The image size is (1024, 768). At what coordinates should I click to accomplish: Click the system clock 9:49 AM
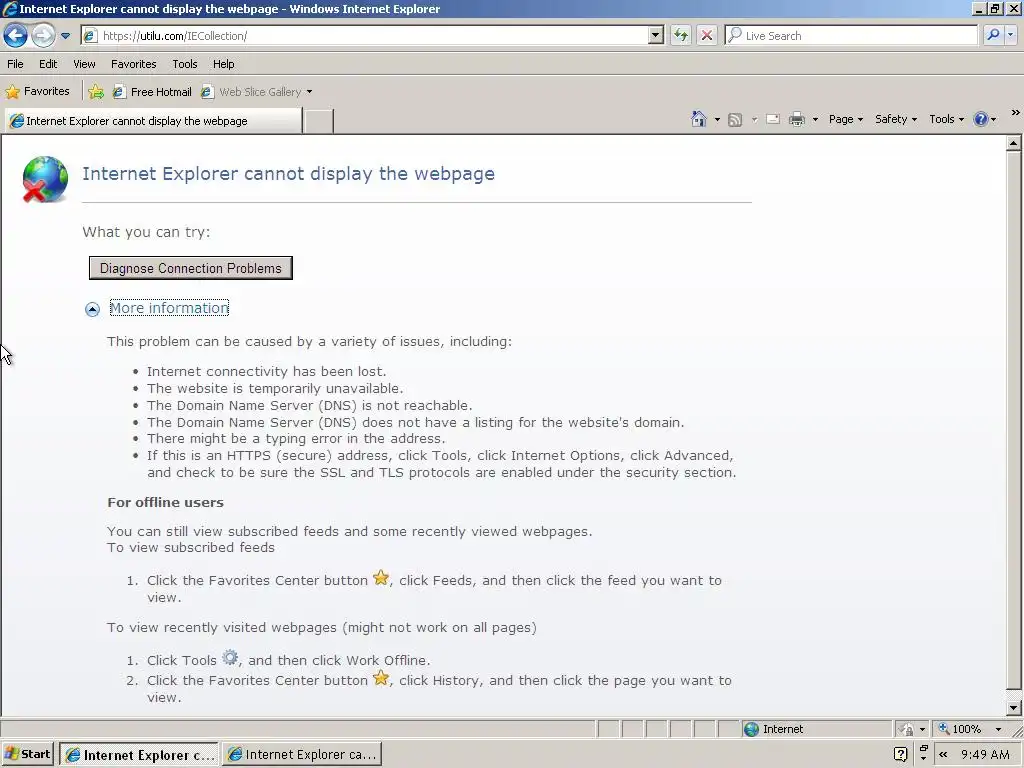[x=985, y=754]
